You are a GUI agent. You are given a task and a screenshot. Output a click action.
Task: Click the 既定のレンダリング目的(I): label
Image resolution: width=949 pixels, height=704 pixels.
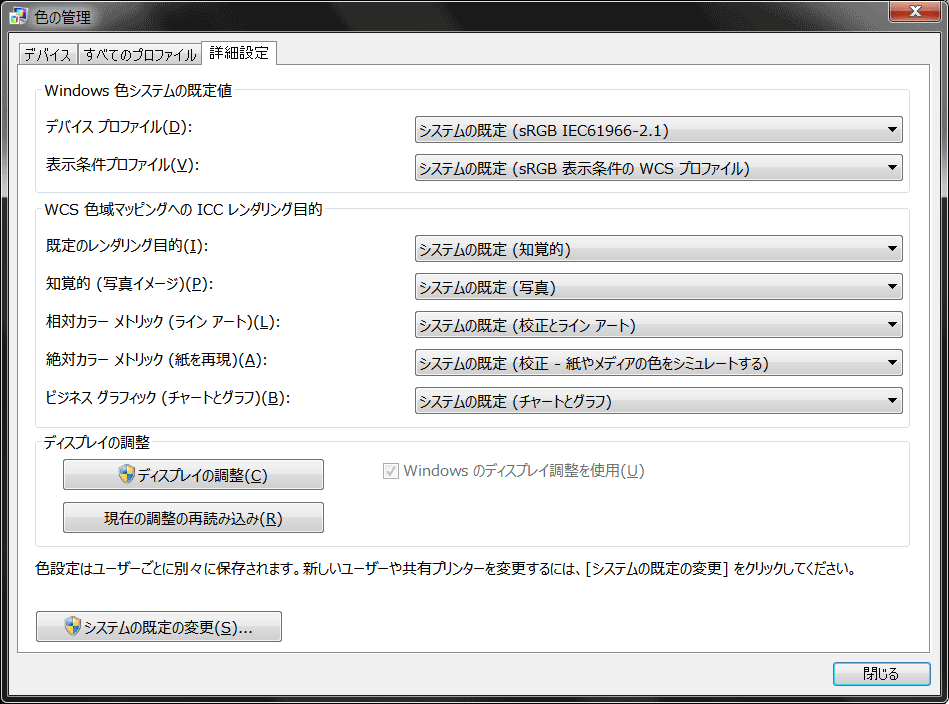click(127, 246)
